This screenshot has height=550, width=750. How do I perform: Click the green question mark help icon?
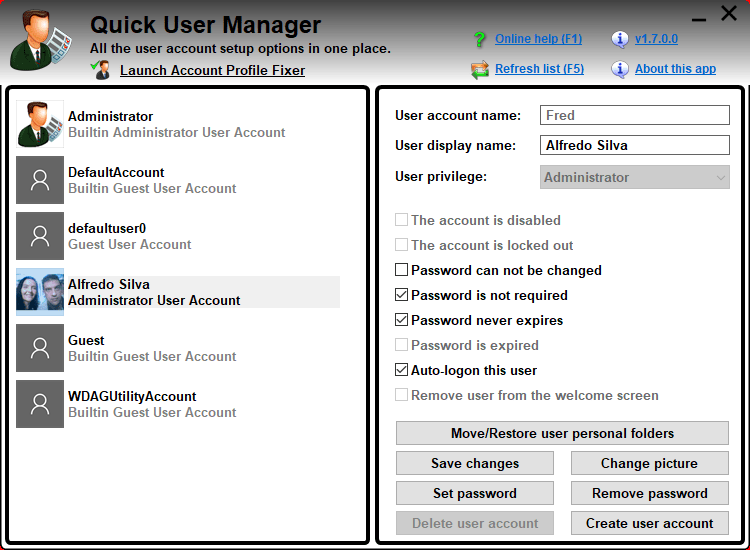point(479,39)
